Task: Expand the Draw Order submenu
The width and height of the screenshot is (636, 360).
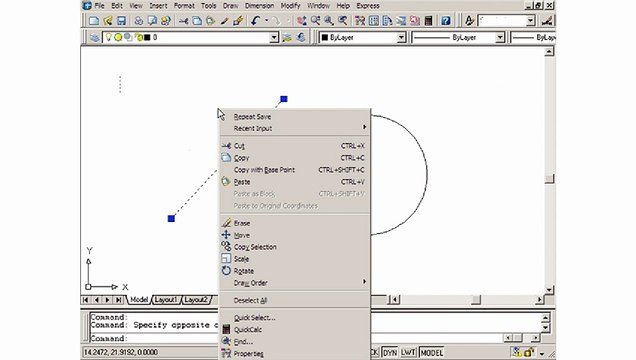Action: [294, 283]
